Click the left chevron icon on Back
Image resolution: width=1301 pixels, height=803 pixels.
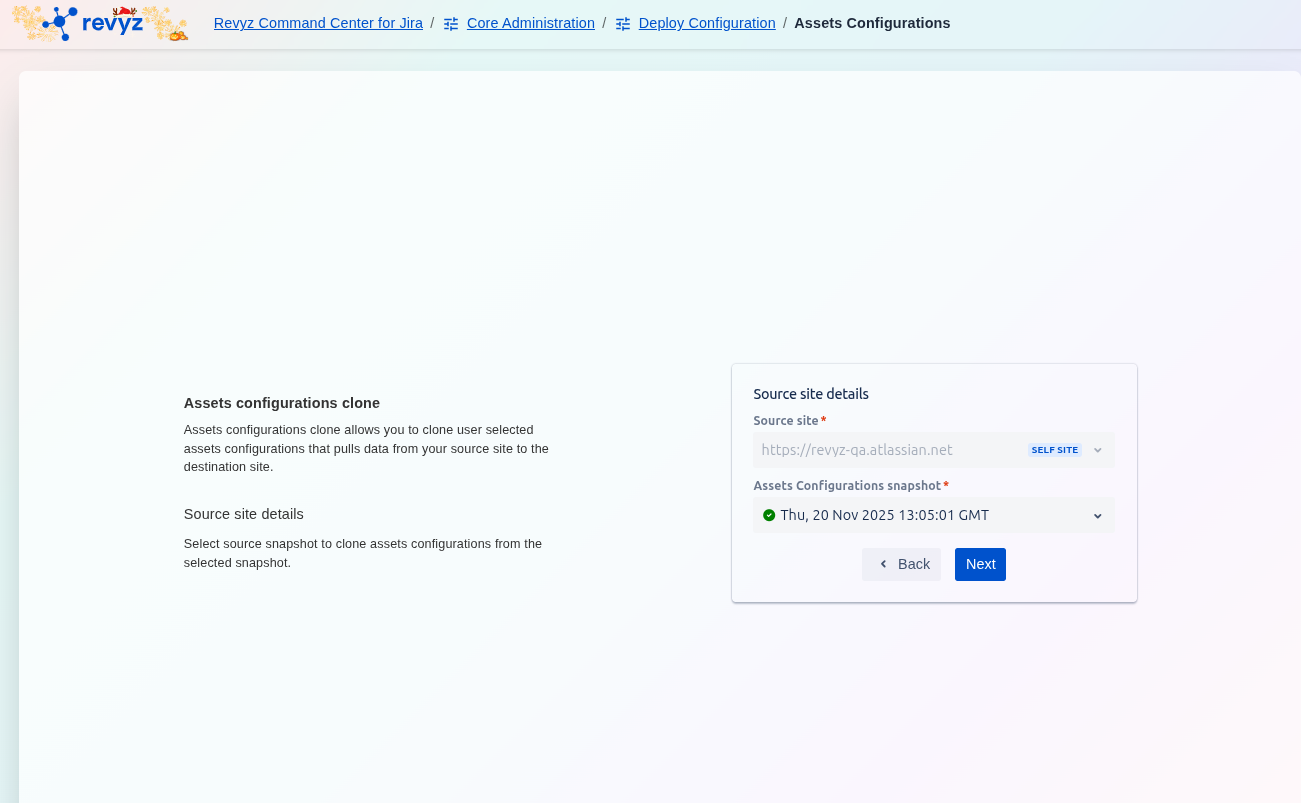click(x=883, y=565)
